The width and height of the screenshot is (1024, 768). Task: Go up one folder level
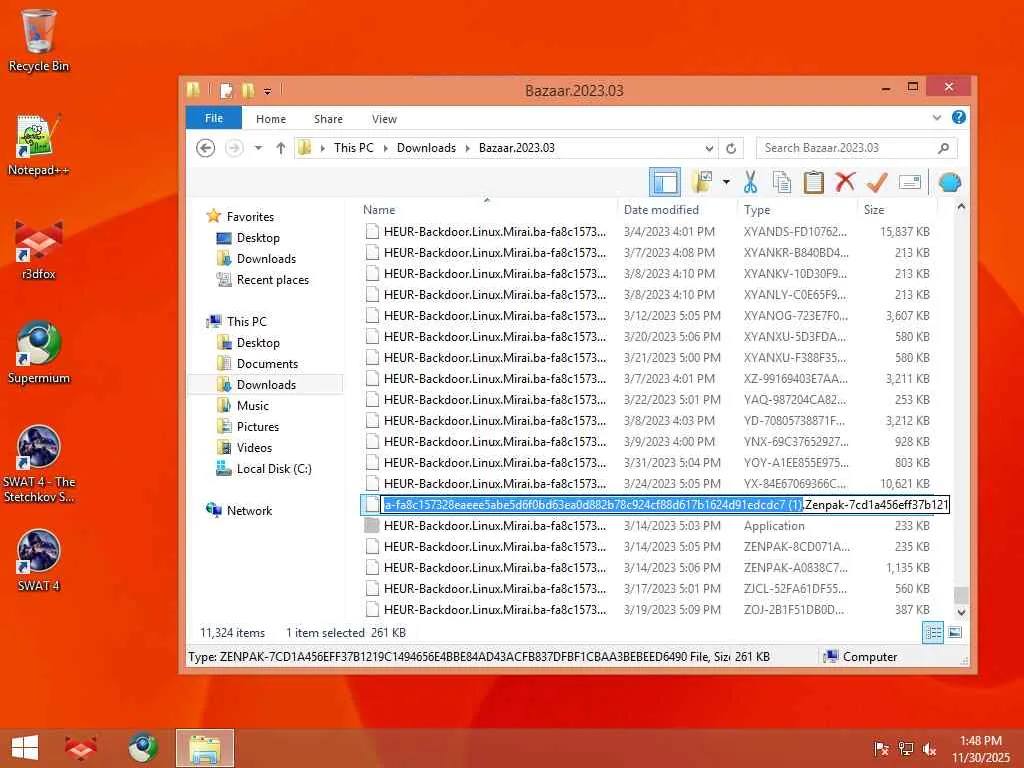point(281,148)
